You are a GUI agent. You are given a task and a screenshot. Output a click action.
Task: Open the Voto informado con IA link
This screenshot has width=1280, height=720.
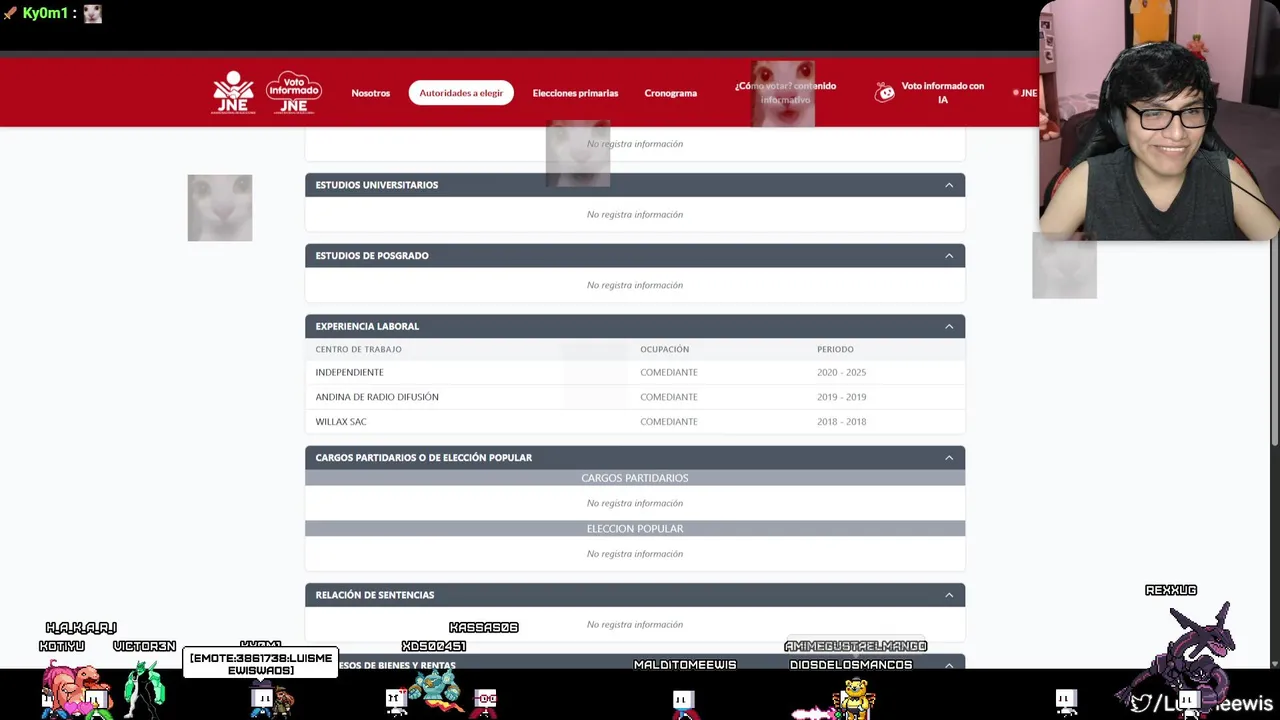(943, 93)
